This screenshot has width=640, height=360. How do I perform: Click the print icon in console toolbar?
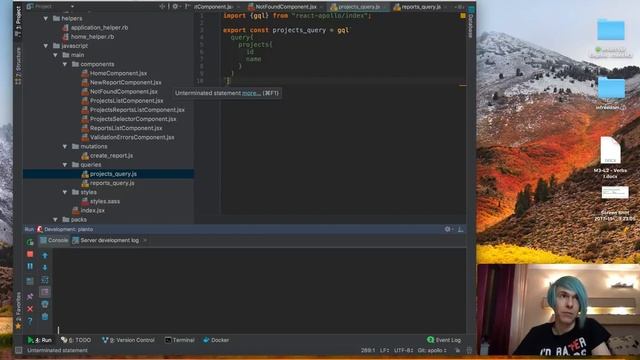(45, 304)
